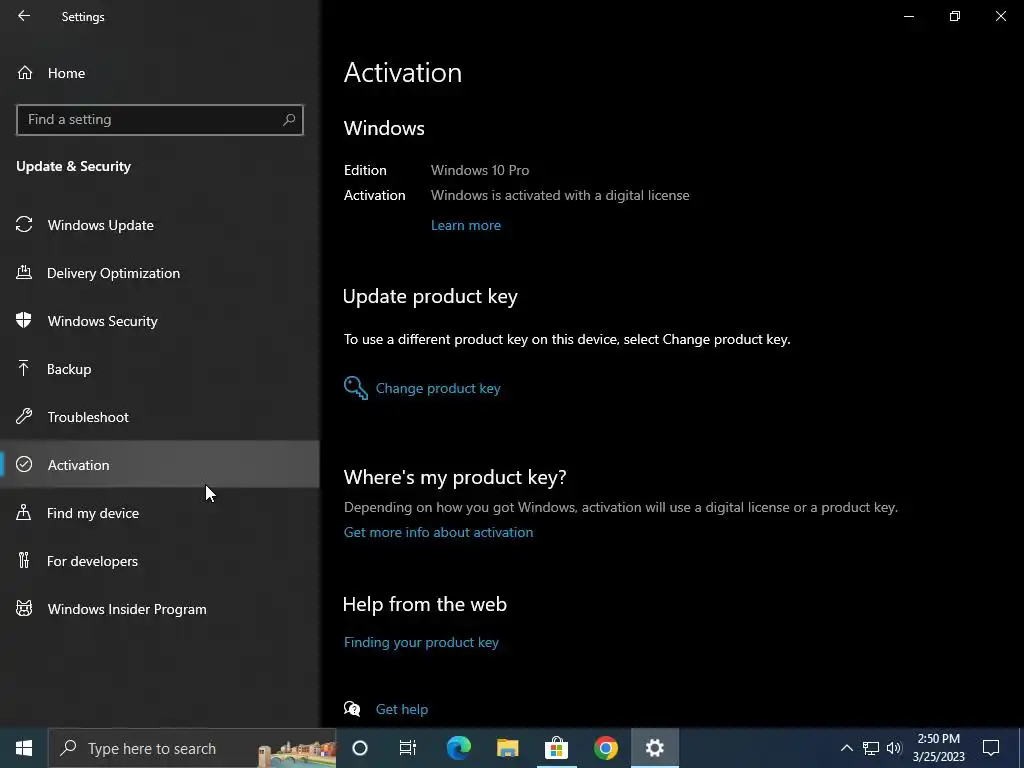
Task: Launch Microsoft Edge from taskbar
Action: tap(458, 748)
